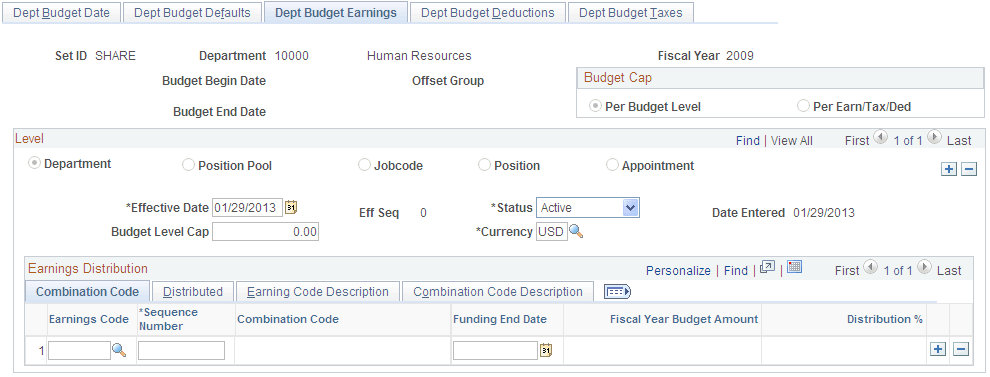Viewport: 990px width, 377px height.
Task: Select the Combination Code grid tab
Action: [87, 291]
